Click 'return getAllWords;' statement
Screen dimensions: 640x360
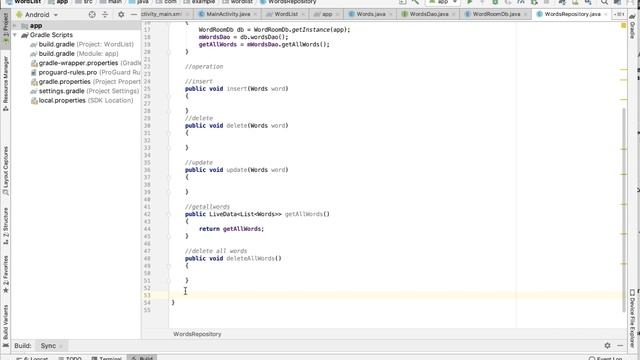pyautogui.click(x=231, y=229)
